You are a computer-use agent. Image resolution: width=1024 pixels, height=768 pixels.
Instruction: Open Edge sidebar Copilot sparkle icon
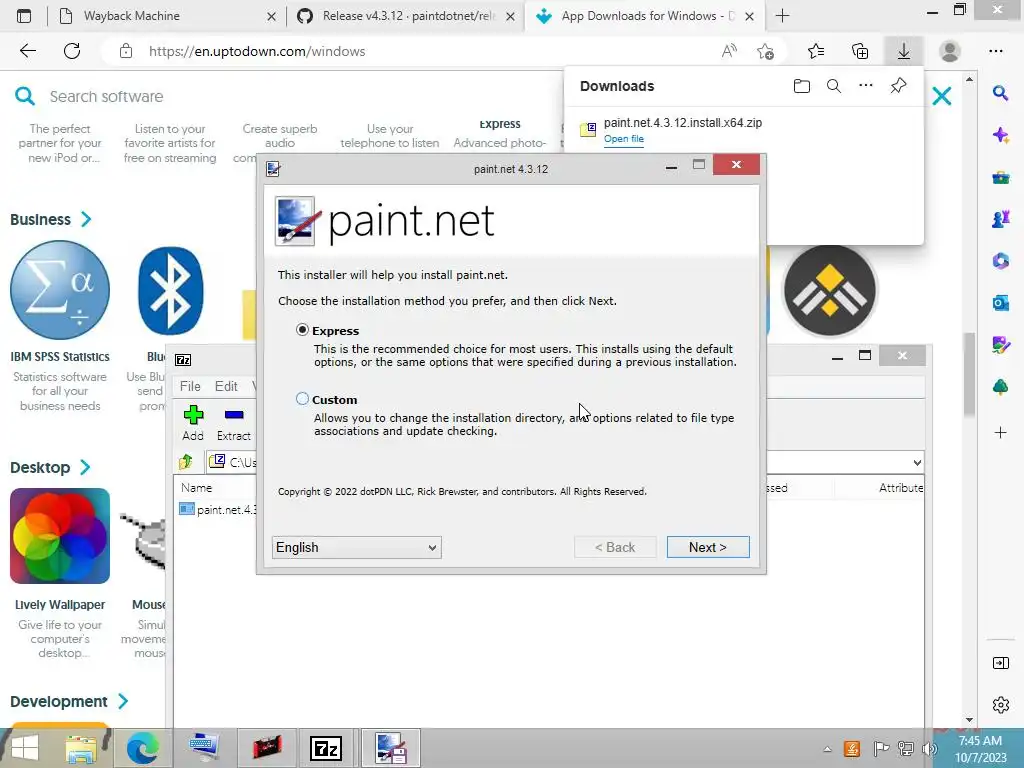pos(1000,135)
